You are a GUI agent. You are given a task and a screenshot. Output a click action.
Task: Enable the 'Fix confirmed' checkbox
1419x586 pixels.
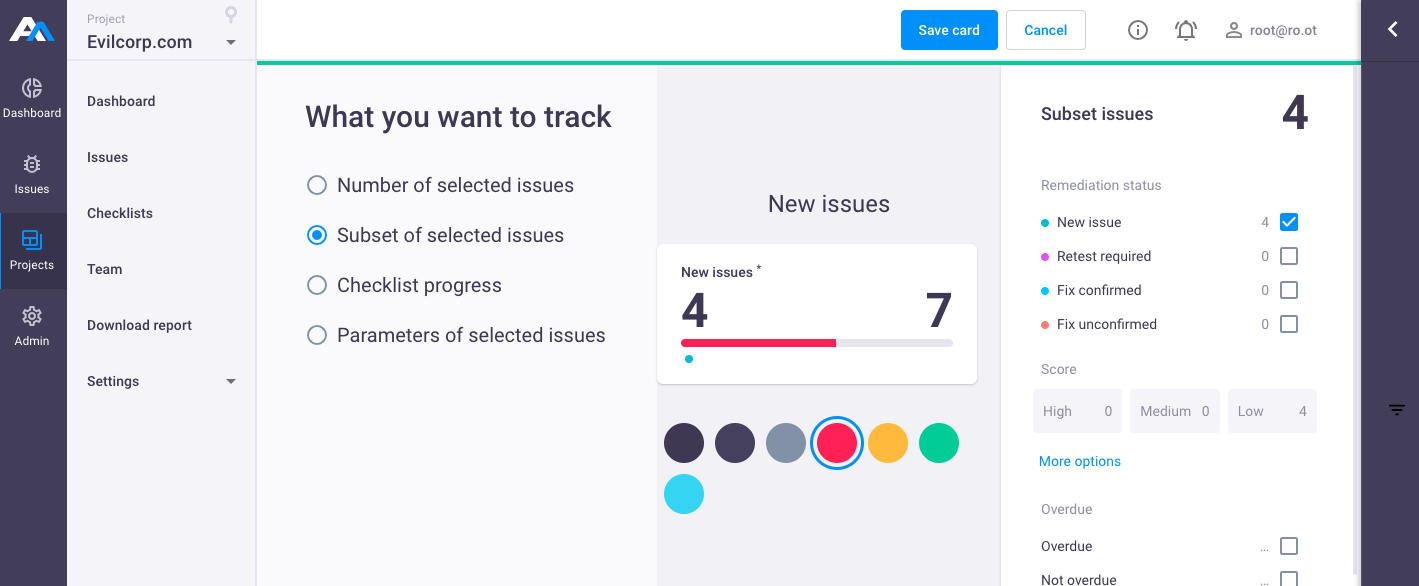(1289, 290)
